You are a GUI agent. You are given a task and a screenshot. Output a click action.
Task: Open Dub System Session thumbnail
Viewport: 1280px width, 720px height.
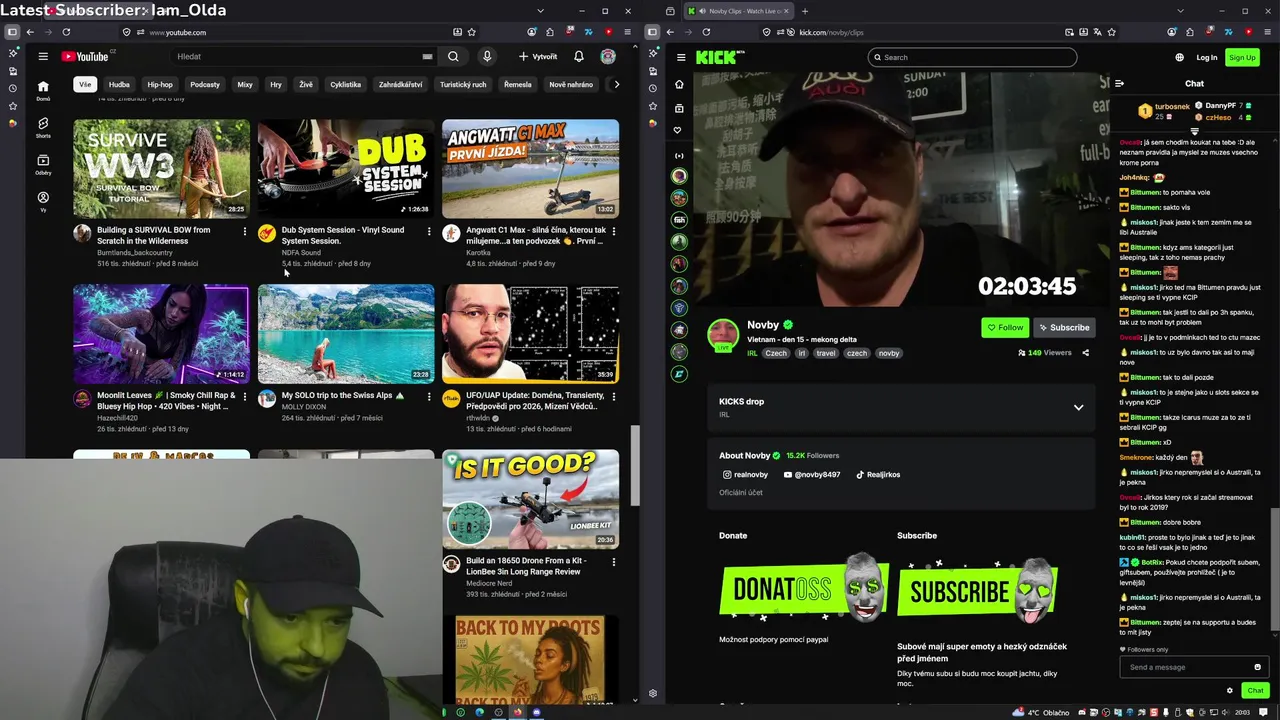[x=346, y=168]
